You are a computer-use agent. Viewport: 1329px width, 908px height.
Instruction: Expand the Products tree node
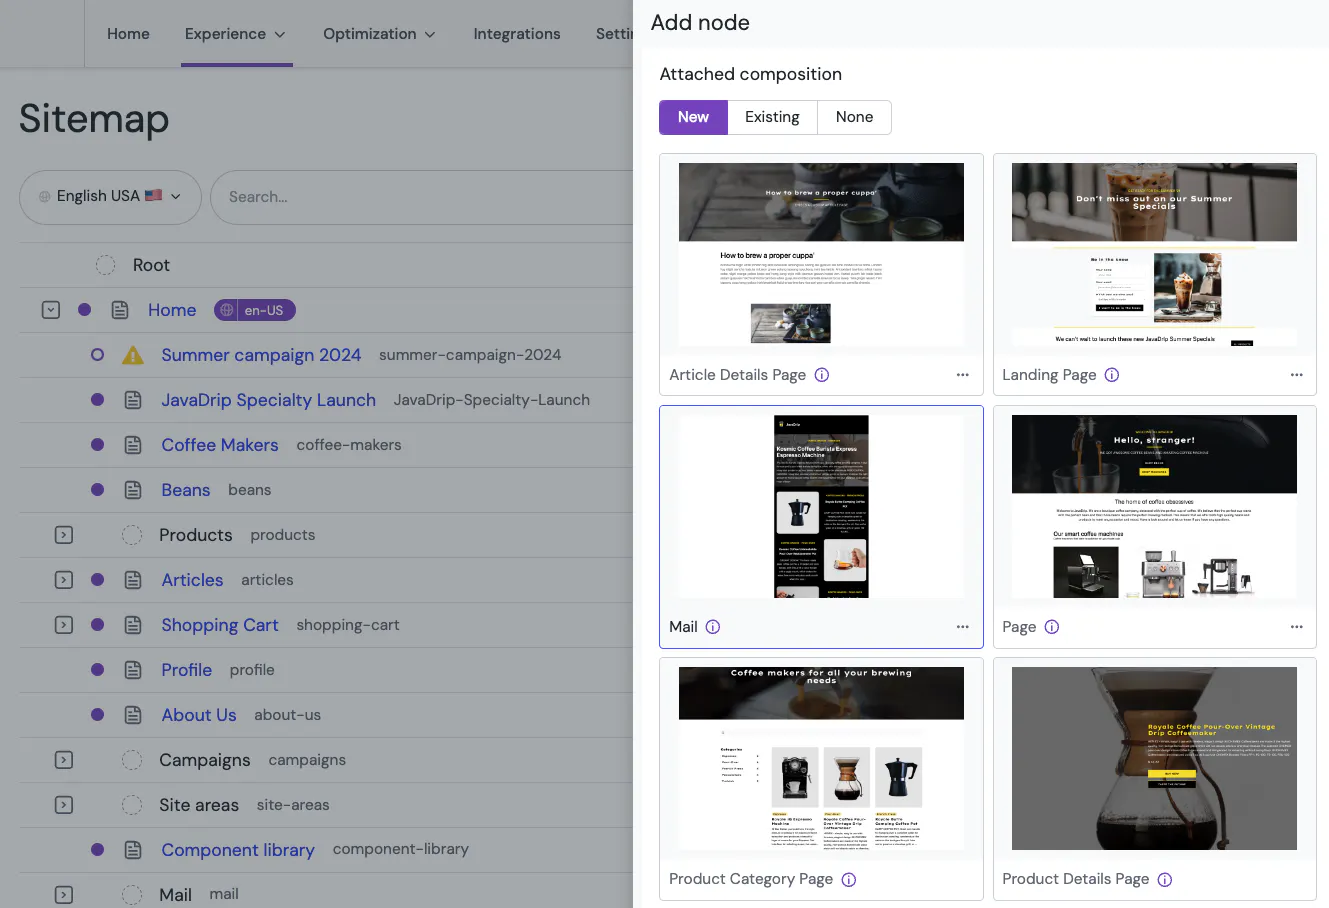tap(64, 535)
